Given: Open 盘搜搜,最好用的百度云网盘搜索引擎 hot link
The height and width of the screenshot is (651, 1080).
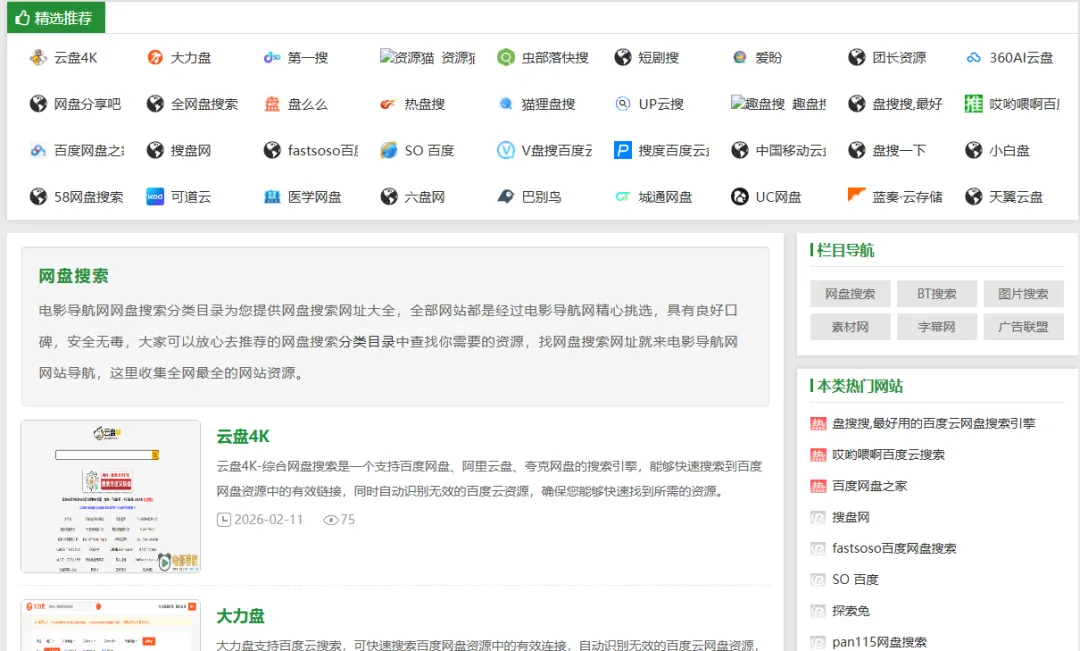Looking at the screenshot, I should point(933,424).
